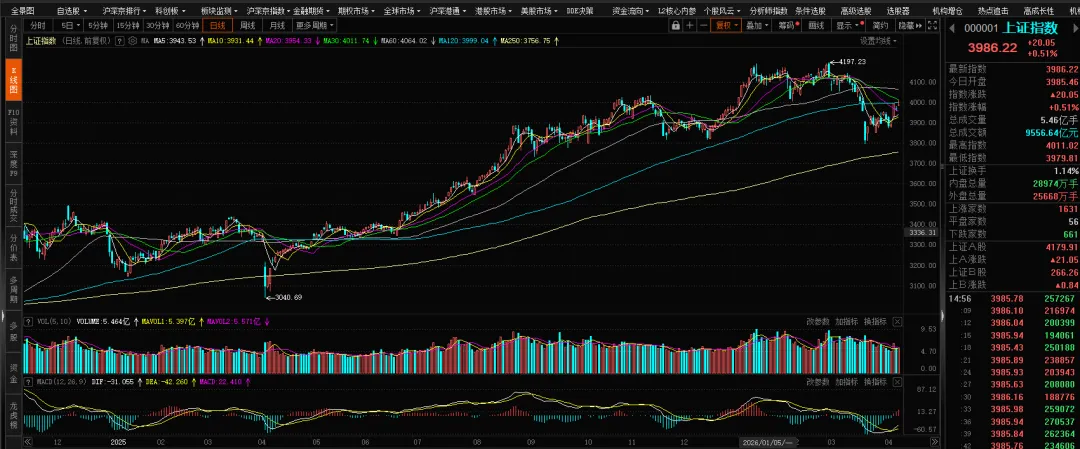Image resolution: width=1080 pixels, height=449 pixels.
Task: Click 简约 button
Action: click(880, 25)
